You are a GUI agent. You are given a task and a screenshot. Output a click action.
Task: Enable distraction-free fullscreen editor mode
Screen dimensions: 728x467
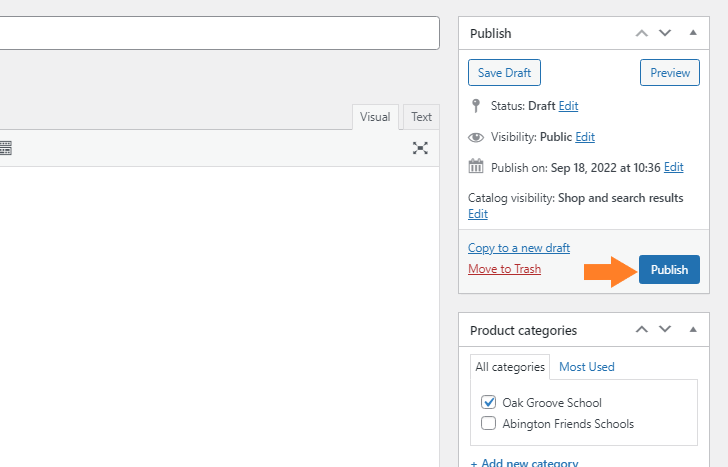tap(420, 148)
